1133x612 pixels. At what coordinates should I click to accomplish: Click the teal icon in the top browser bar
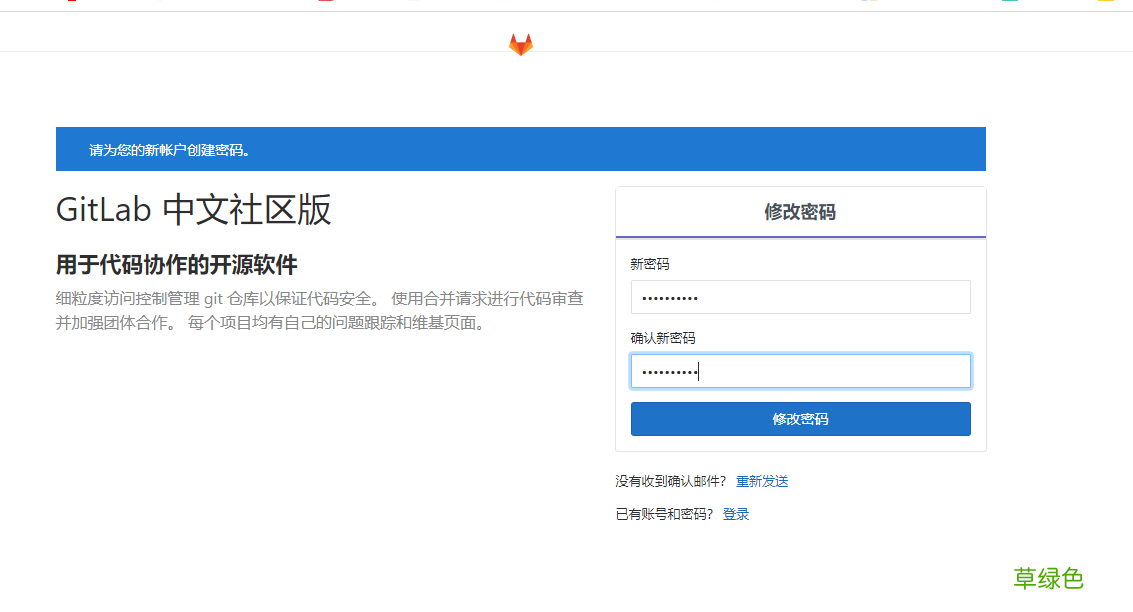1010,4
